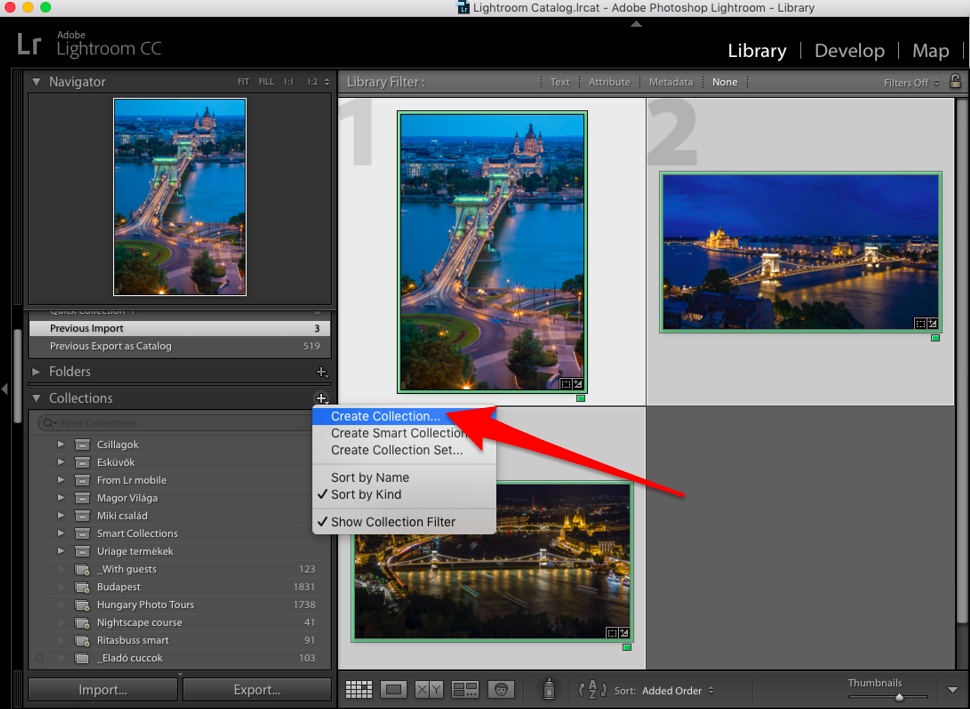
Task: Open the Sort Added Order dropdown
Action: click(678, 690)
